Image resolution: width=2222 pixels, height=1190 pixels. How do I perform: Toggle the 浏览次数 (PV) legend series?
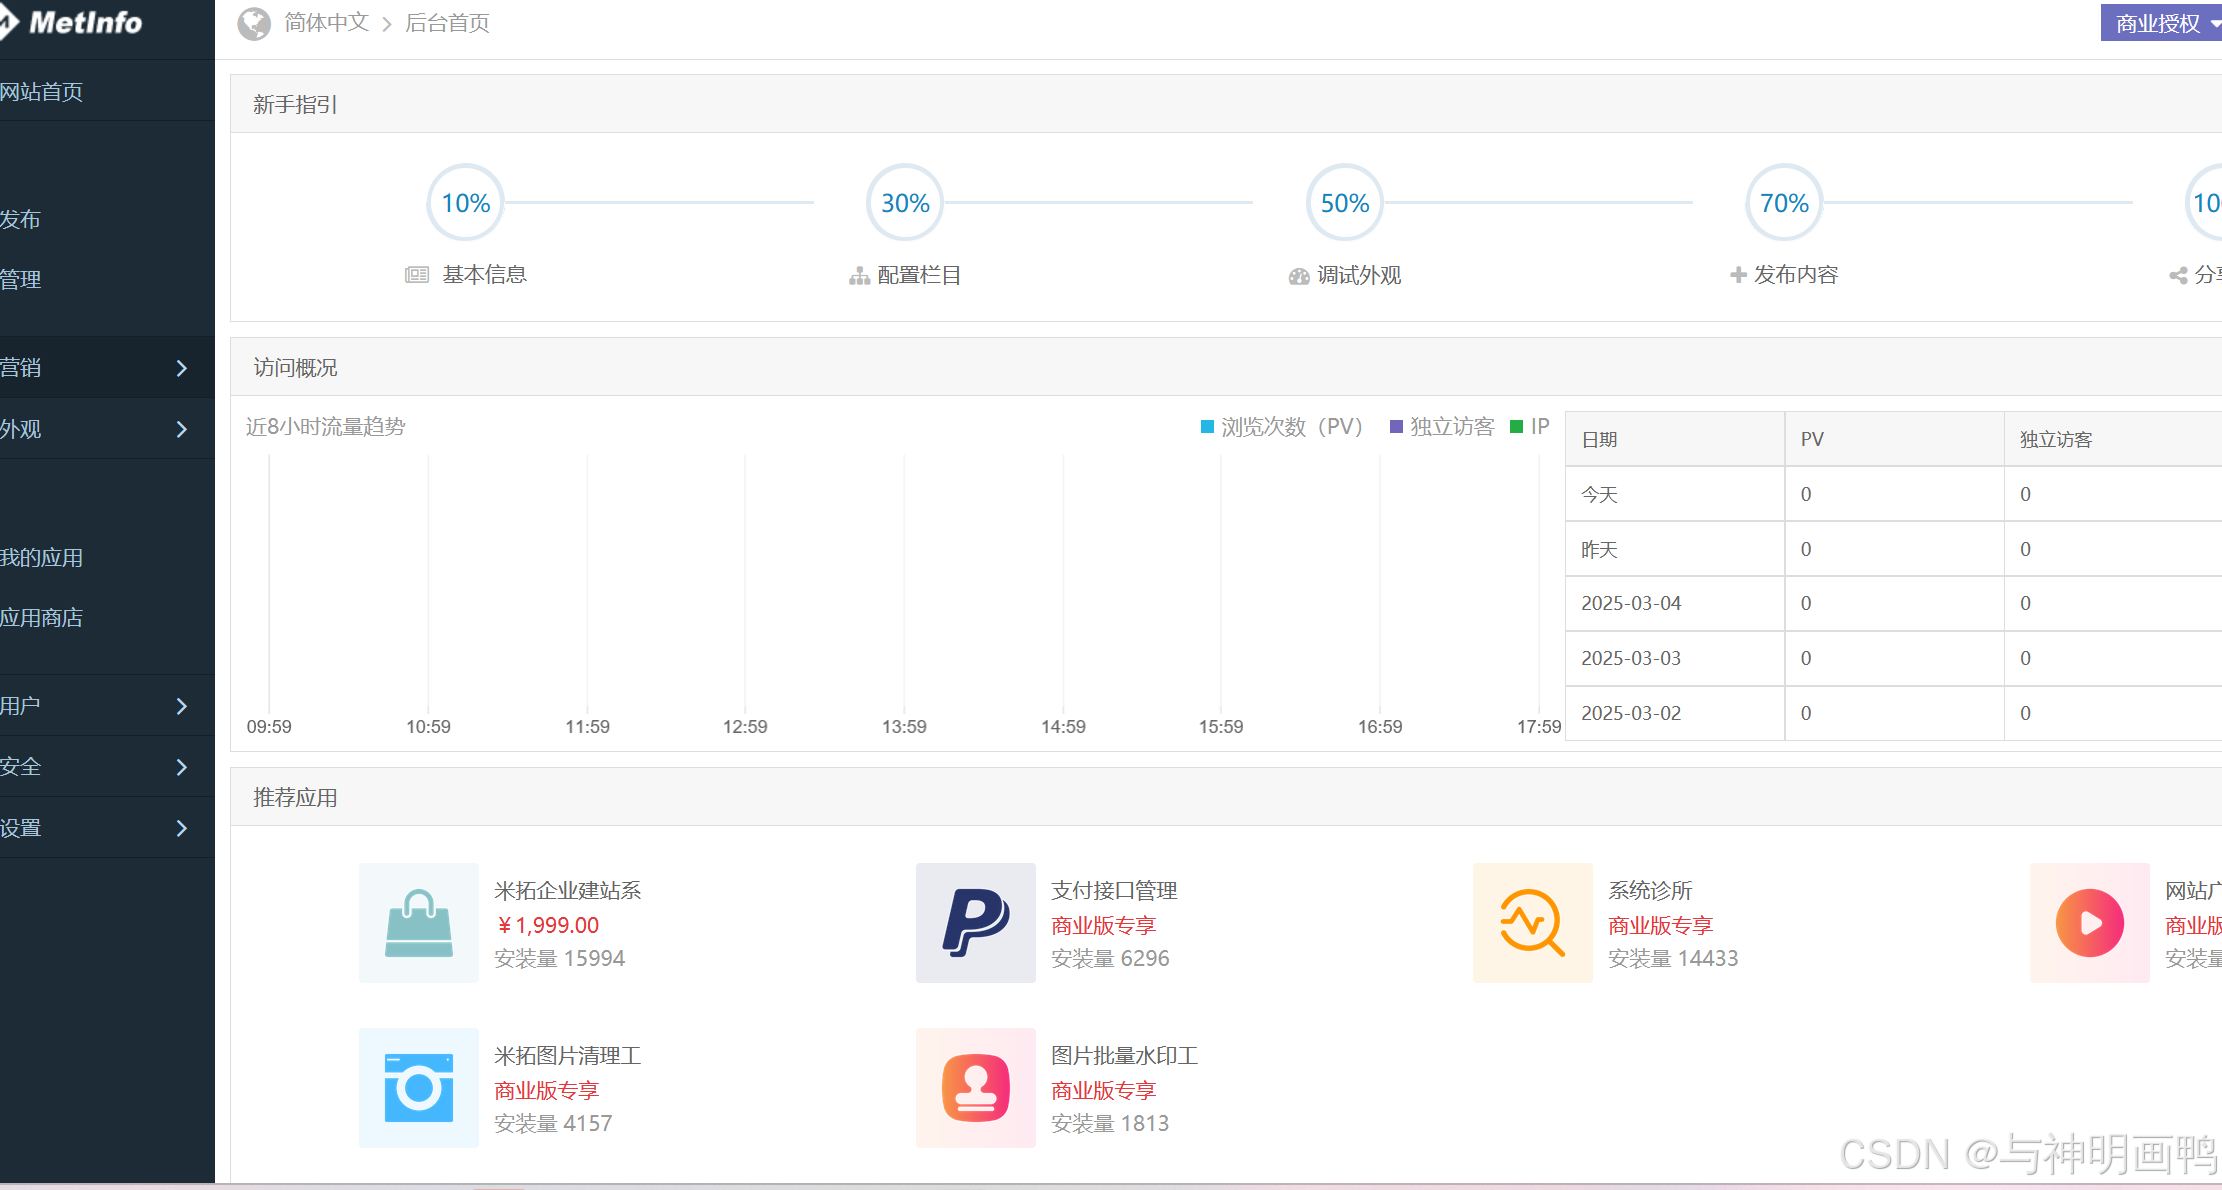pos(1281,427)
